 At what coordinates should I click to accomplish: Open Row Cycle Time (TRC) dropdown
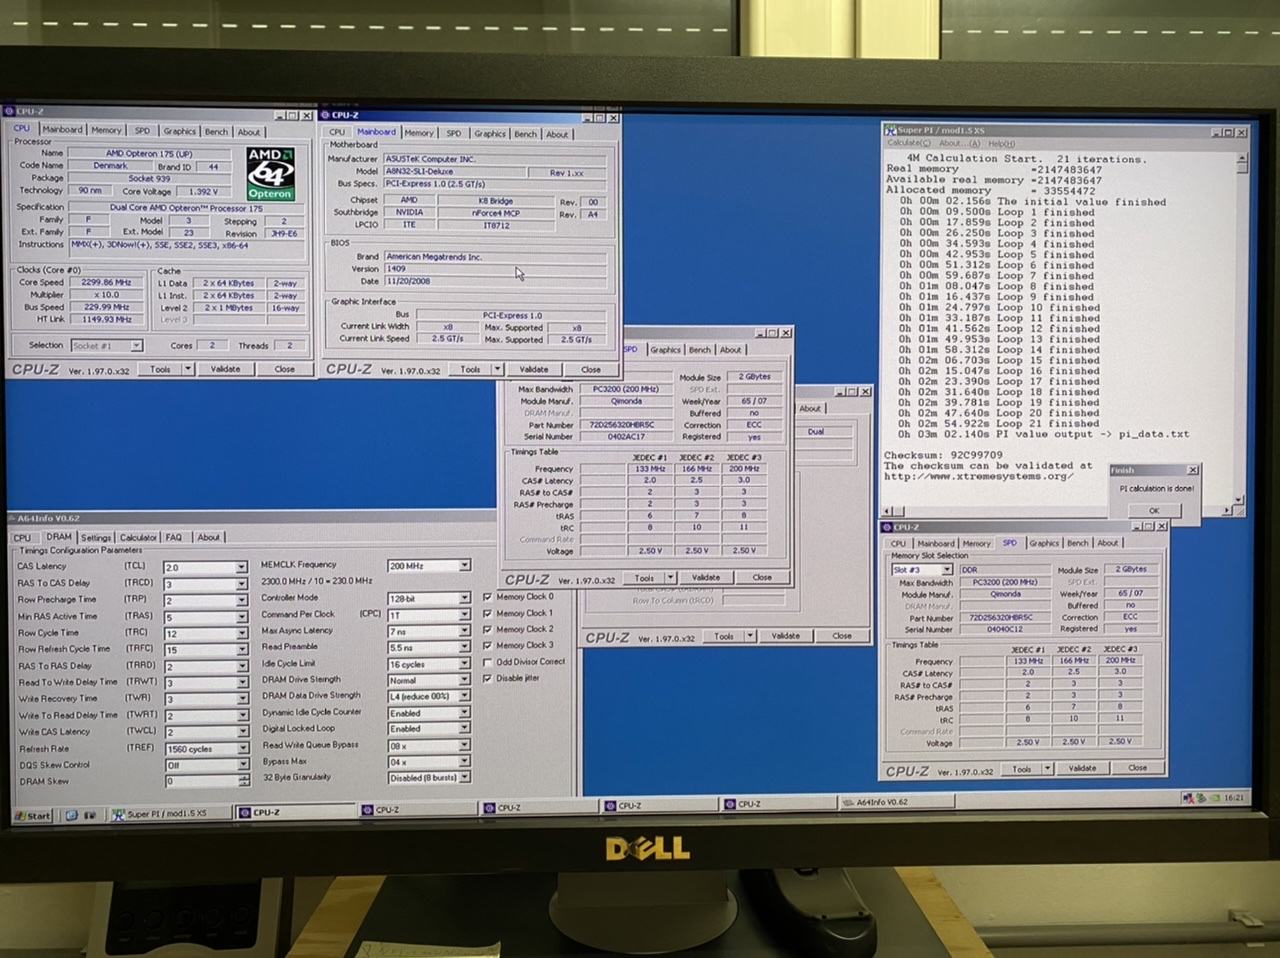241,633
